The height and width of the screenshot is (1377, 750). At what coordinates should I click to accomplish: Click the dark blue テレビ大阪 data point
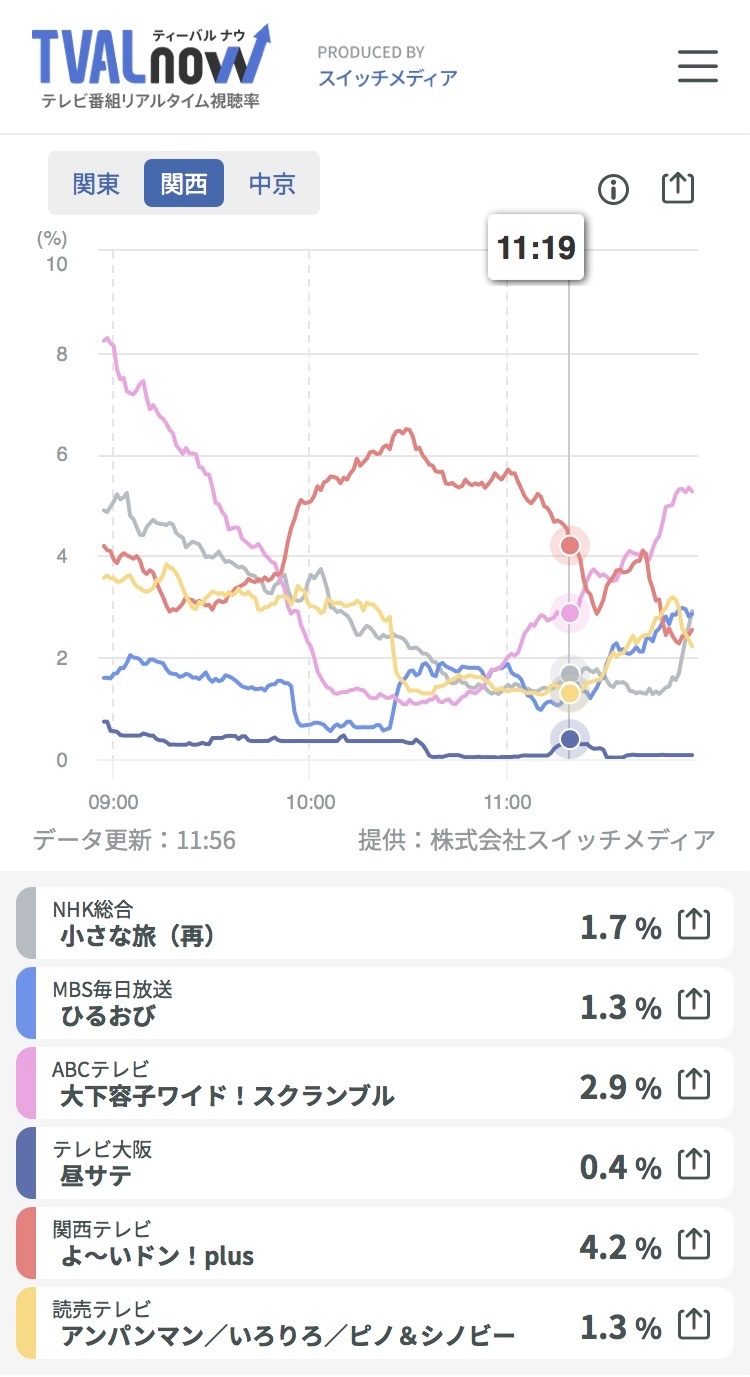click(x=570, y=739)
